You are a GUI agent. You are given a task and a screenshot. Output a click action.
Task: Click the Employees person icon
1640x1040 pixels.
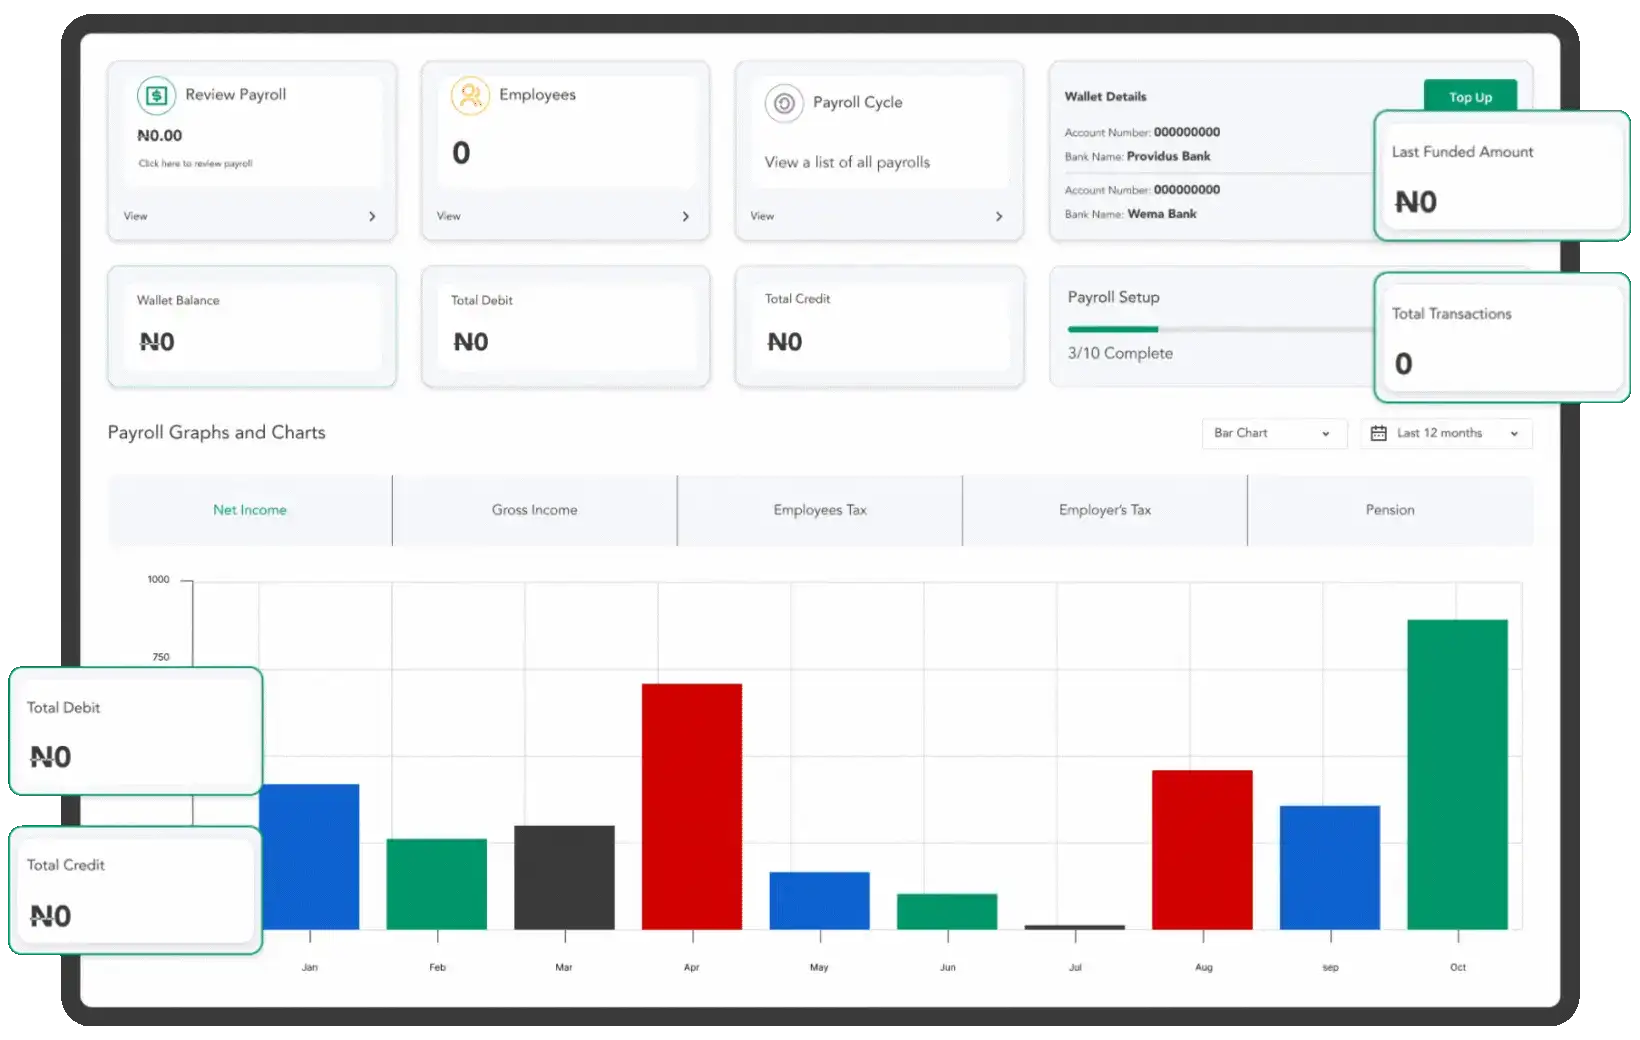[470, 96]
